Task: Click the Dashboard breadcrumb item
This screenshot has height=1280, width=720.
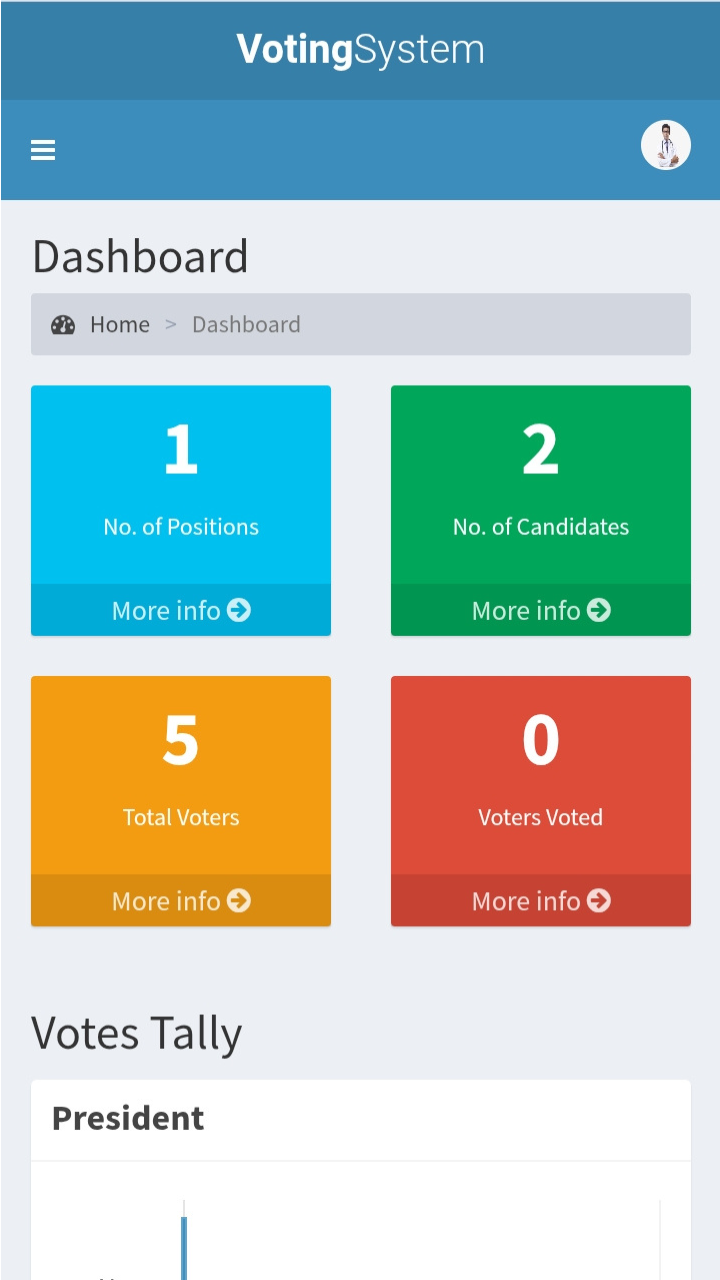Action: pos(246,325)
